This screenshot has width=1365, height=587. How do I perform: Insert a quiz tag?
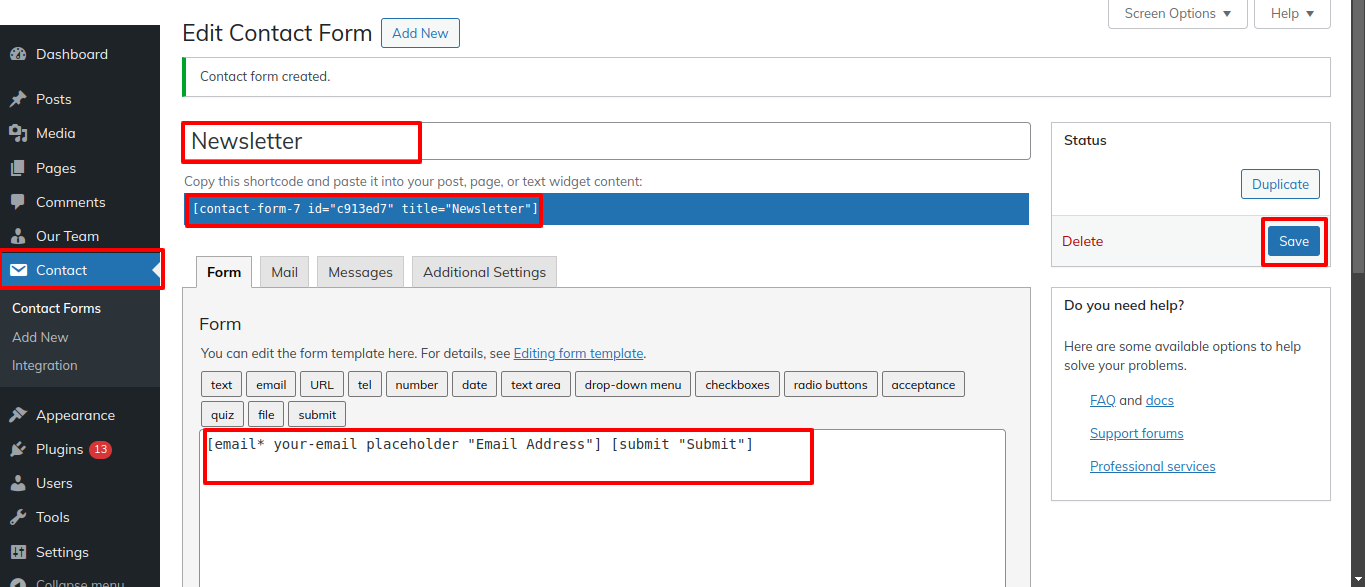pos(222,414)
